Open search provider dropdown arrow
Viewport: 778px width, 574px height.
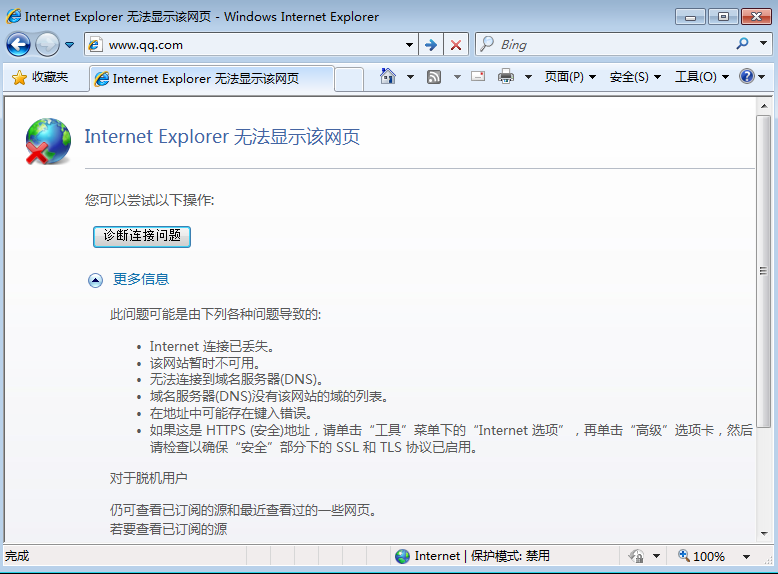tap(763, 44)
